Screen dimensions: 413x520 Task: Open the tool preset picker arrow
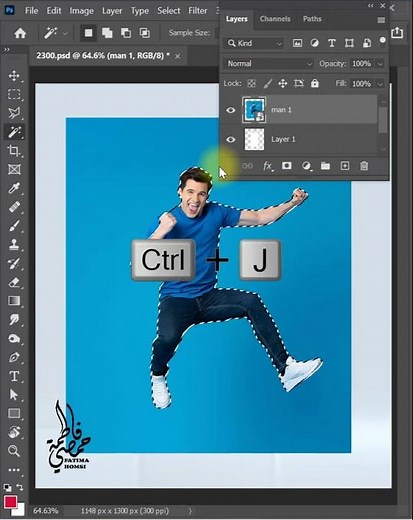tap(65, 33)
